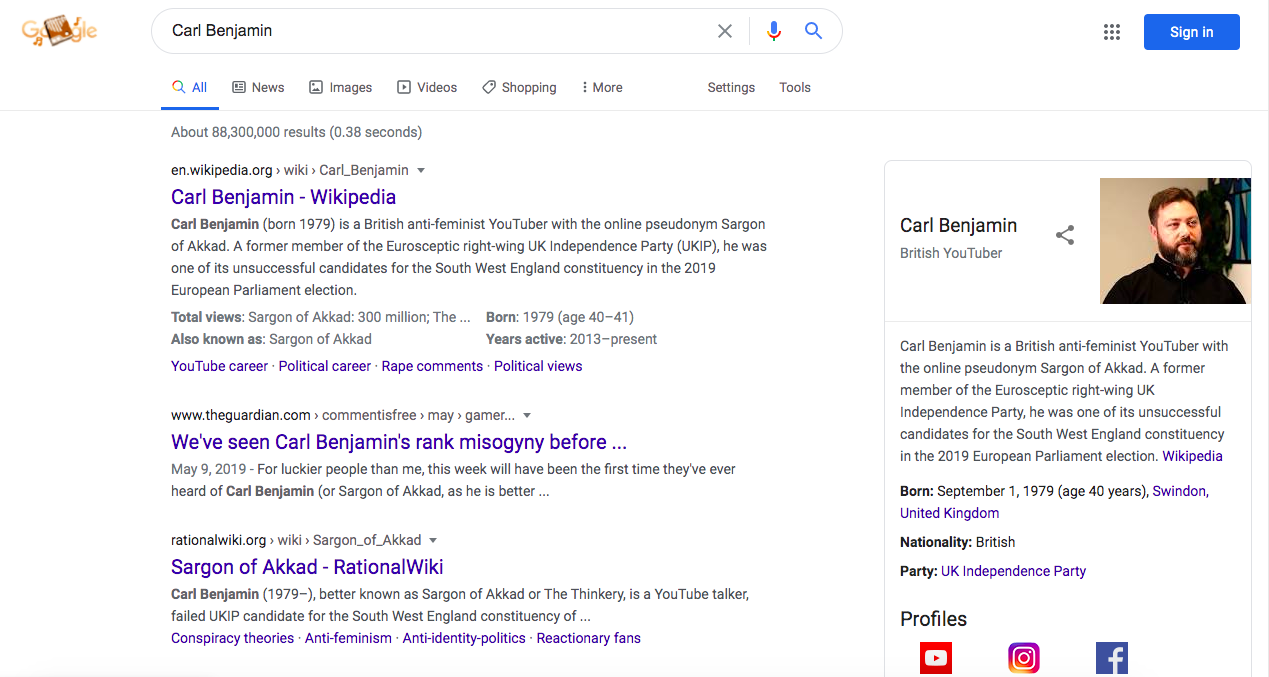1269x677 pixels.
Task: Click the rationalwiki.org breadcrumb URL
Action: 219,540
